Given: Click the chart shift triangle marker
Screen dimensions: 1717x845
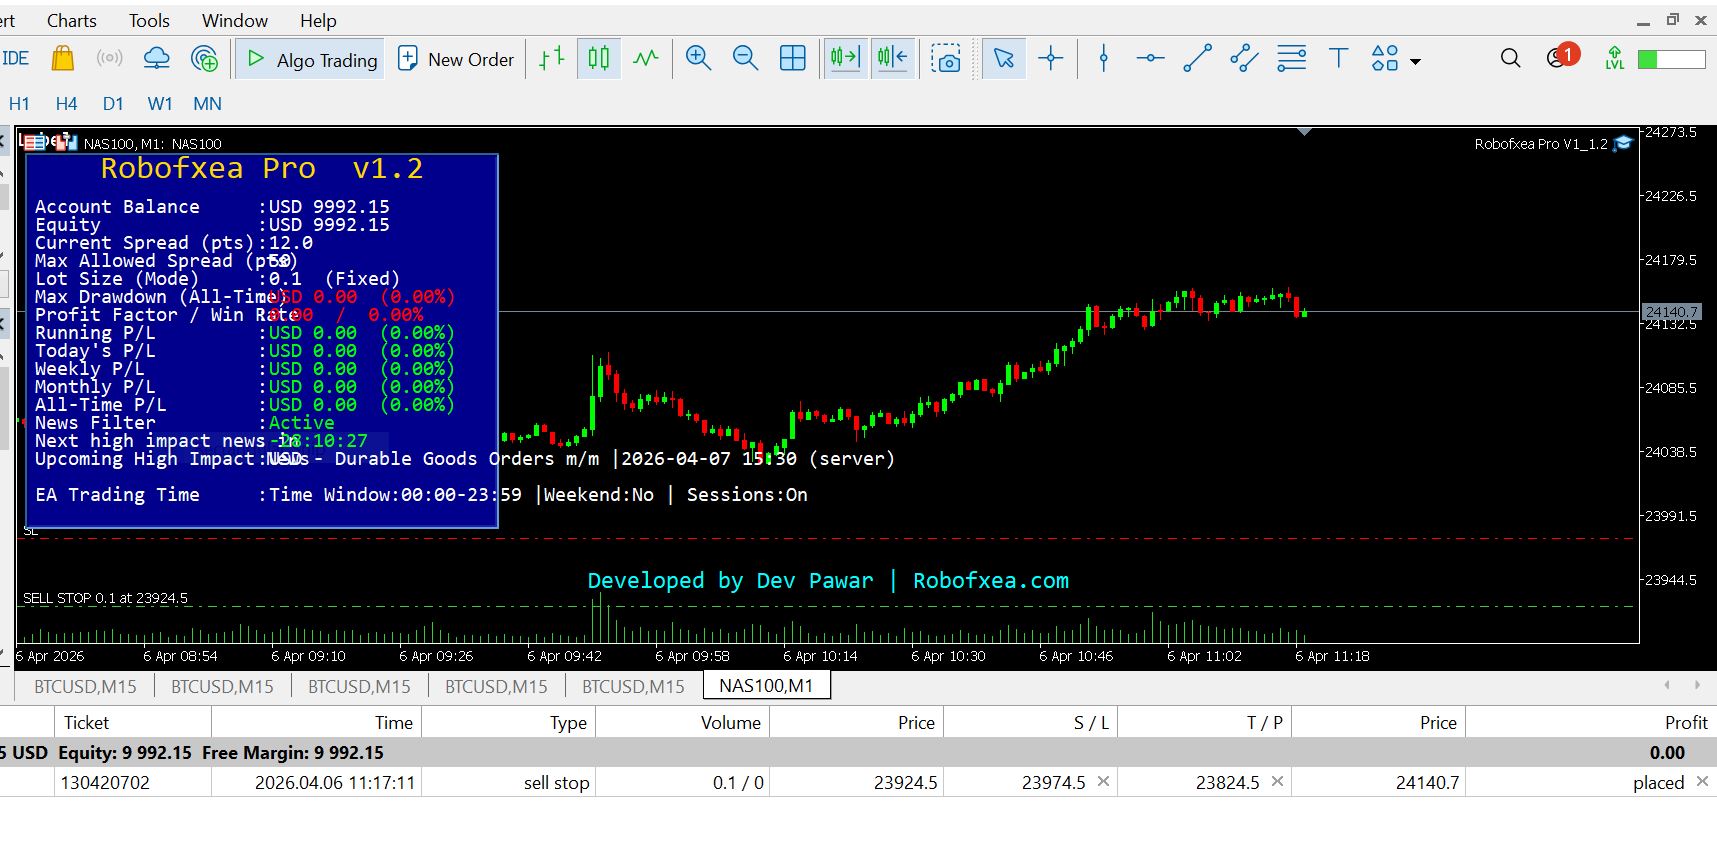Looking at the screenshot, I should [x=1304, y=132].
